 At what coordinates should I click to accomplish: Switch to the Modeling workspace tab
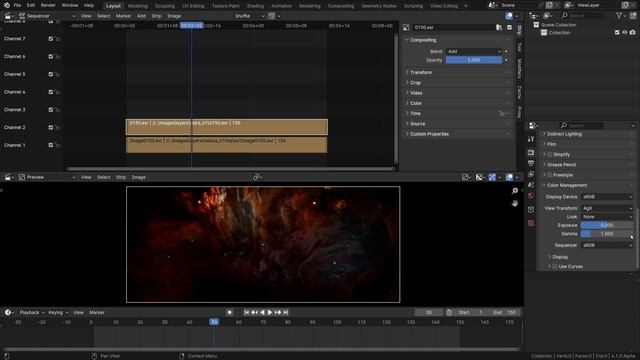click(x=138, y=6)
